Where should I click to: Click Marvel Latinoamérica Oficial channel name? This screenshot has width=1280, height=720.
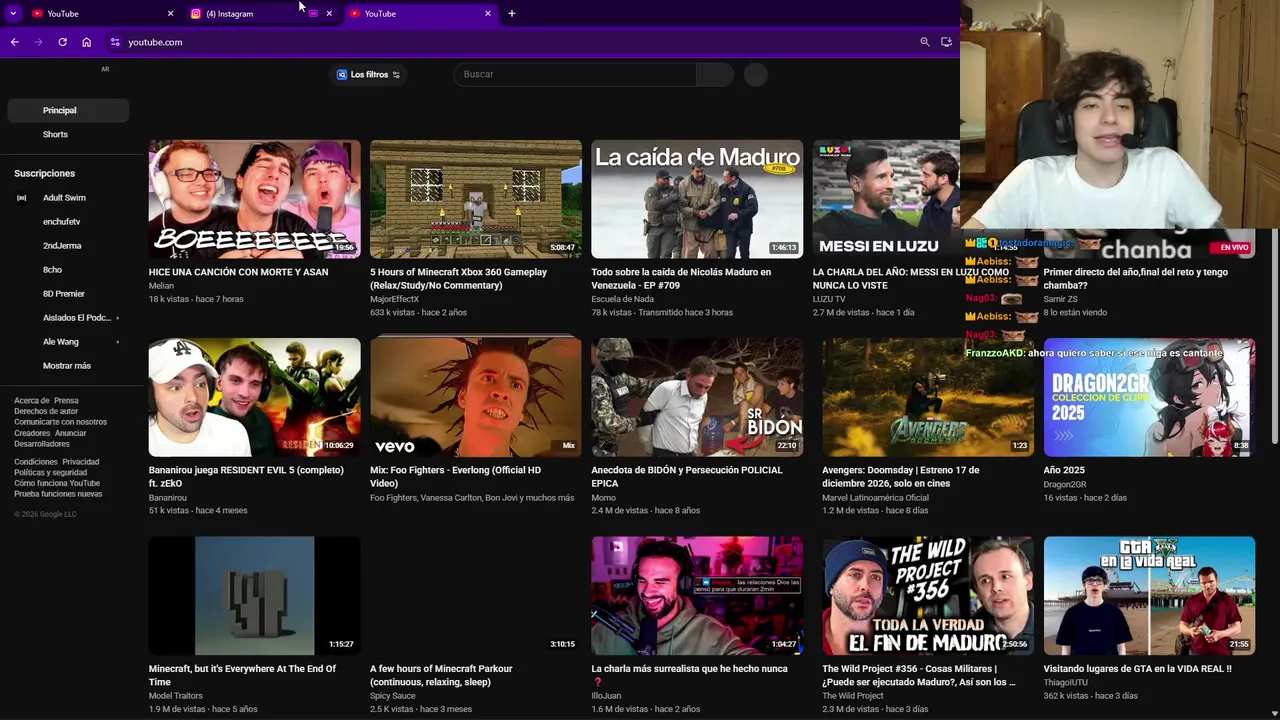pos(875,497)
